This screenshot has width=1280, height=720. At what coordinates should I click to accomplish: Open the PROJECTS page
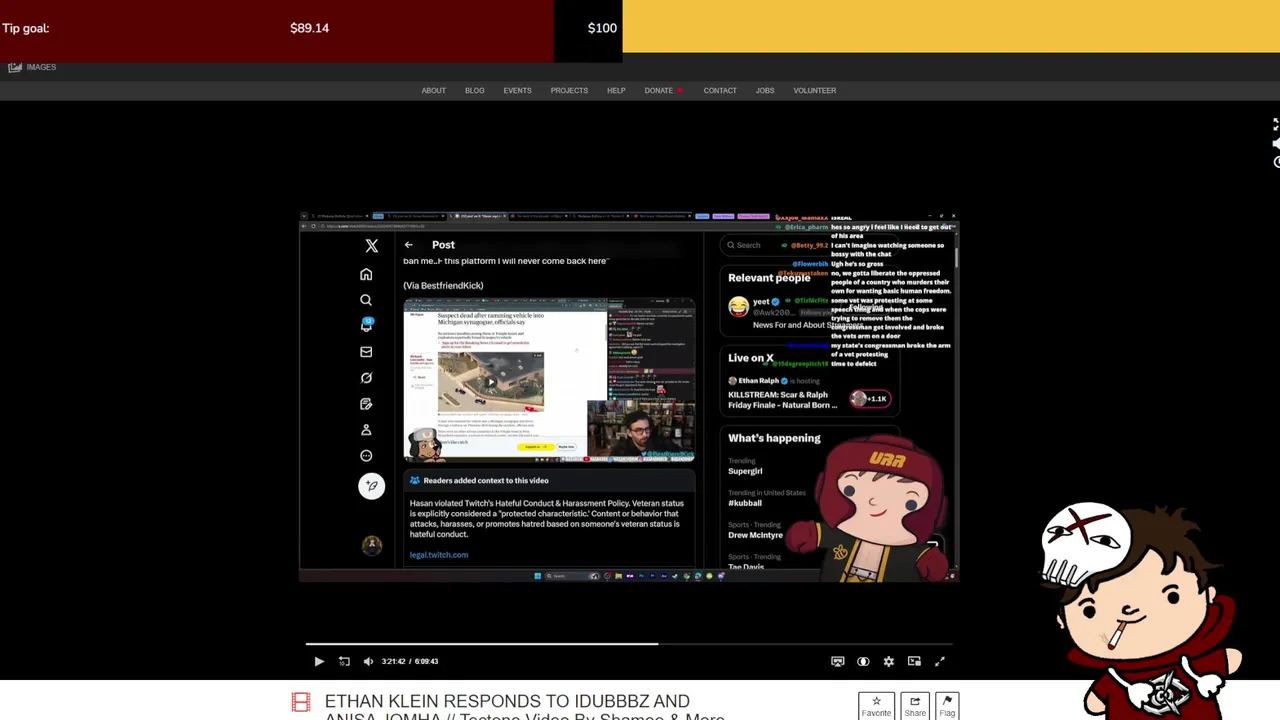tap(569, 90)
